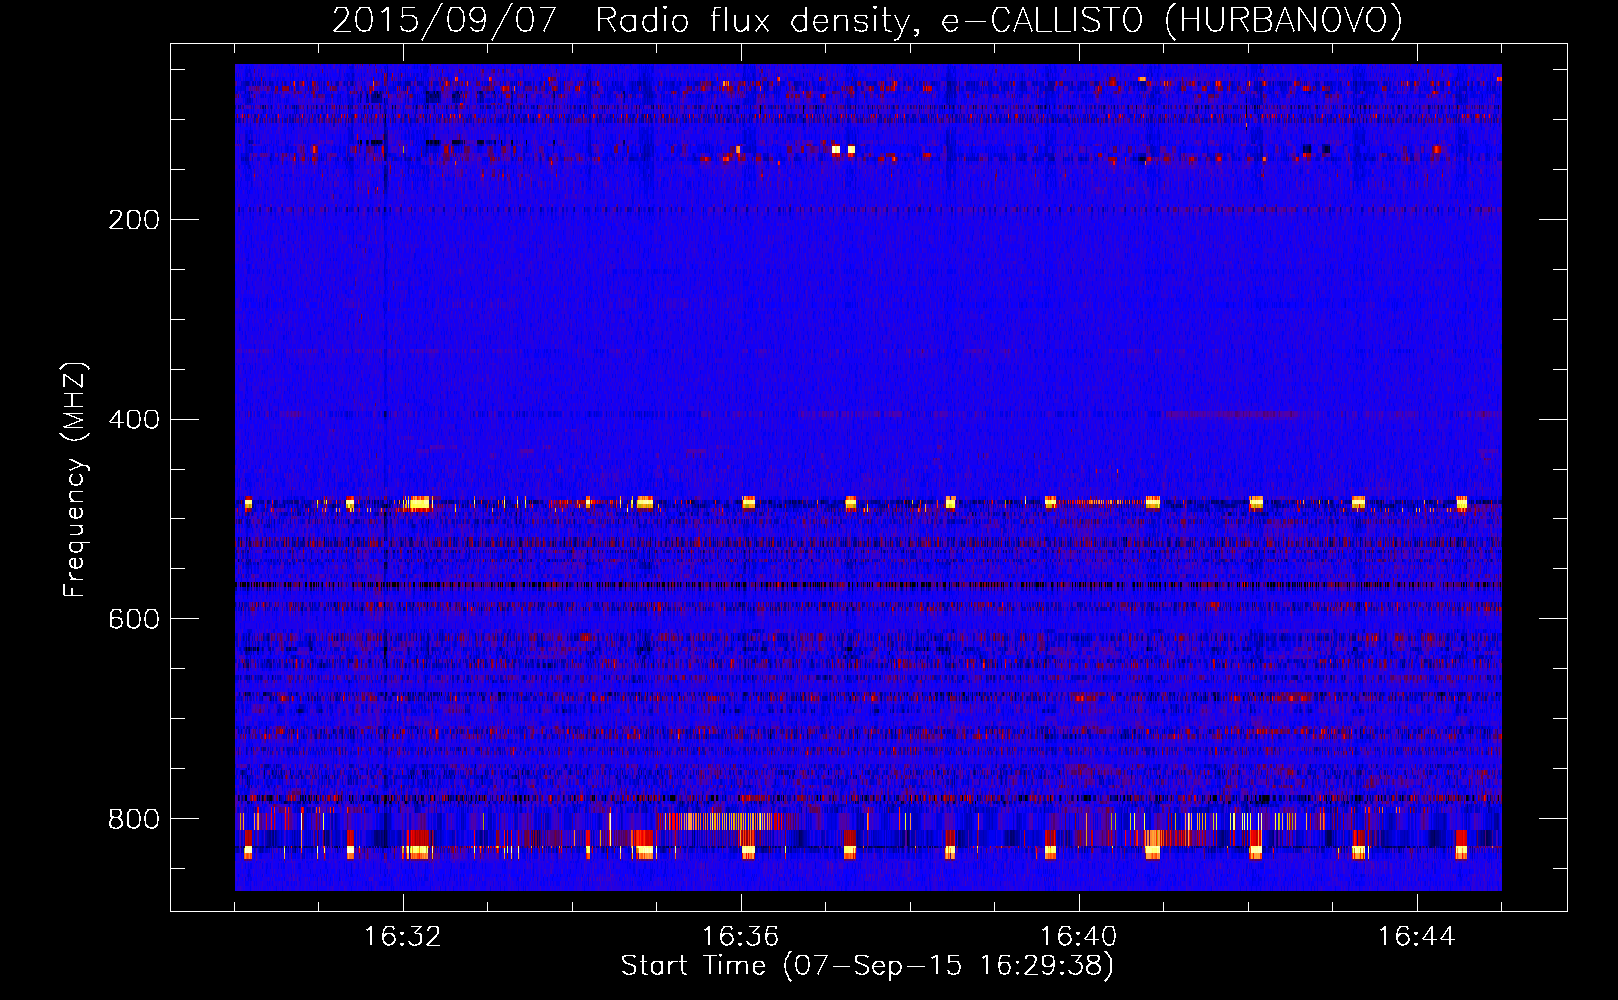Image resolution: width=1618 pixels, height=1000 pixels.
Task: Click the 16:40 time tick label
Action: coord(1079,937)
